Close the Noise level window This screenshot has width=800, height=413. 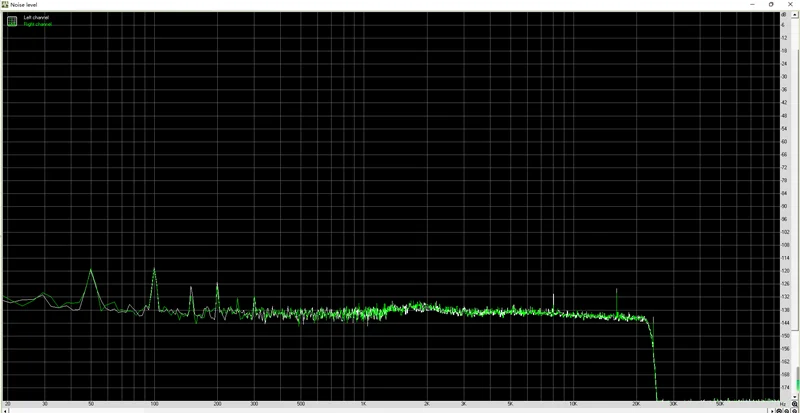(791, 4)
